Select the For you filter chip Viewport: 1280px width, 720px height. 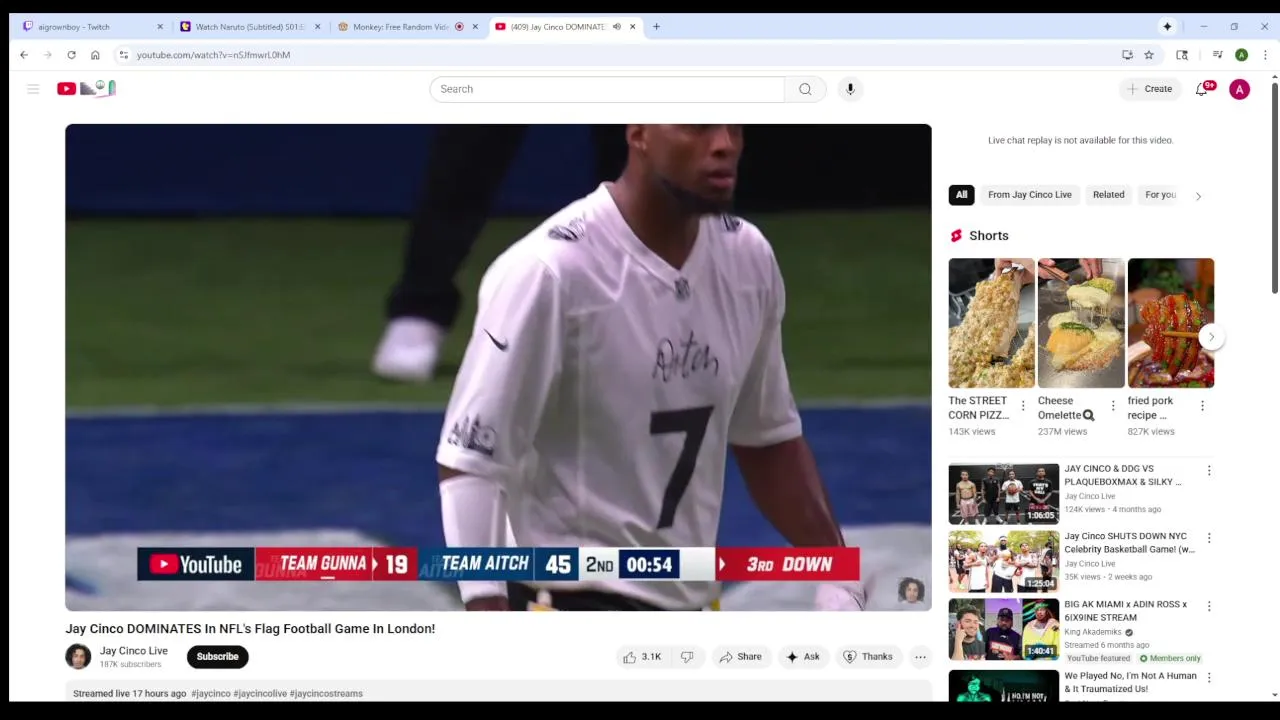[x=1160, y=195]
